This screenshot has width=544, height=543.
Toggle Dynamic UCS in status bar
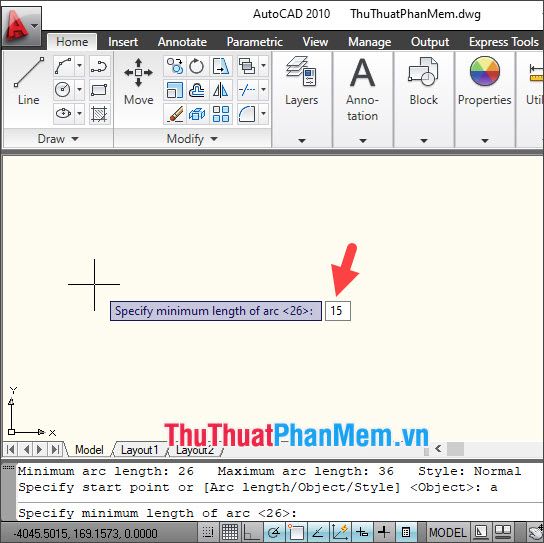340,532
